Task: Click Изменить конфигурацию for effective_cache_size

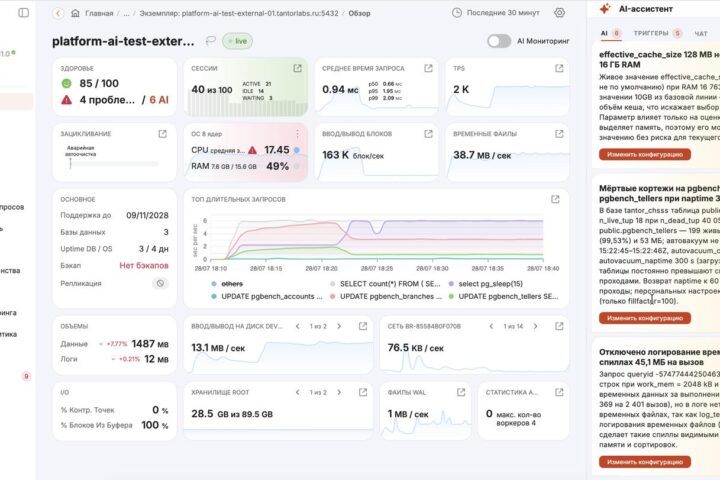Action: click(645, 155)
